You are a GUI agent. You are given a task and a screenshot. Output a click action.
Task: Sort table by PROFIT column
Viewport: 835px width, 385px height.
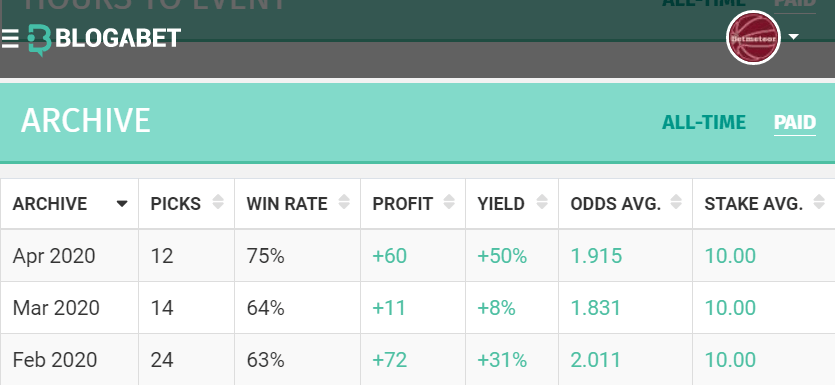click(413, 203)
